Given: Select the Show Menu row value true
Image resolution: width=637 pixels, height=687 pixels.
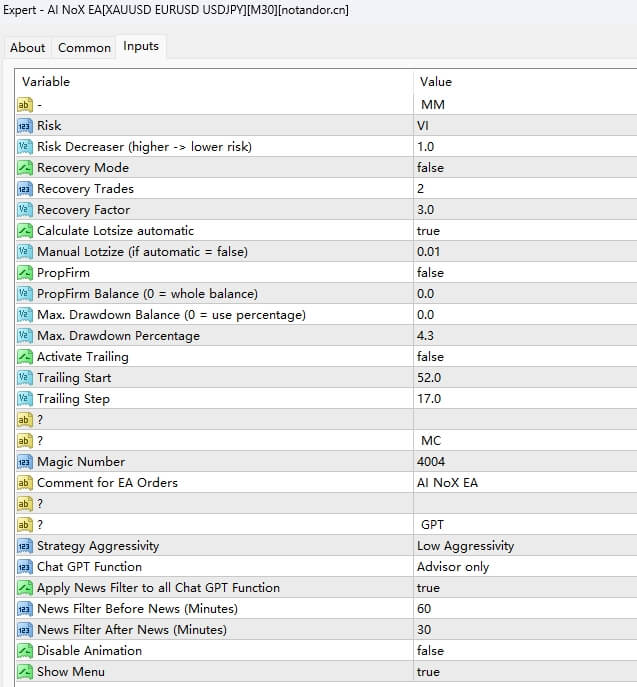Looking at the screenshot, I should [428, 672].
